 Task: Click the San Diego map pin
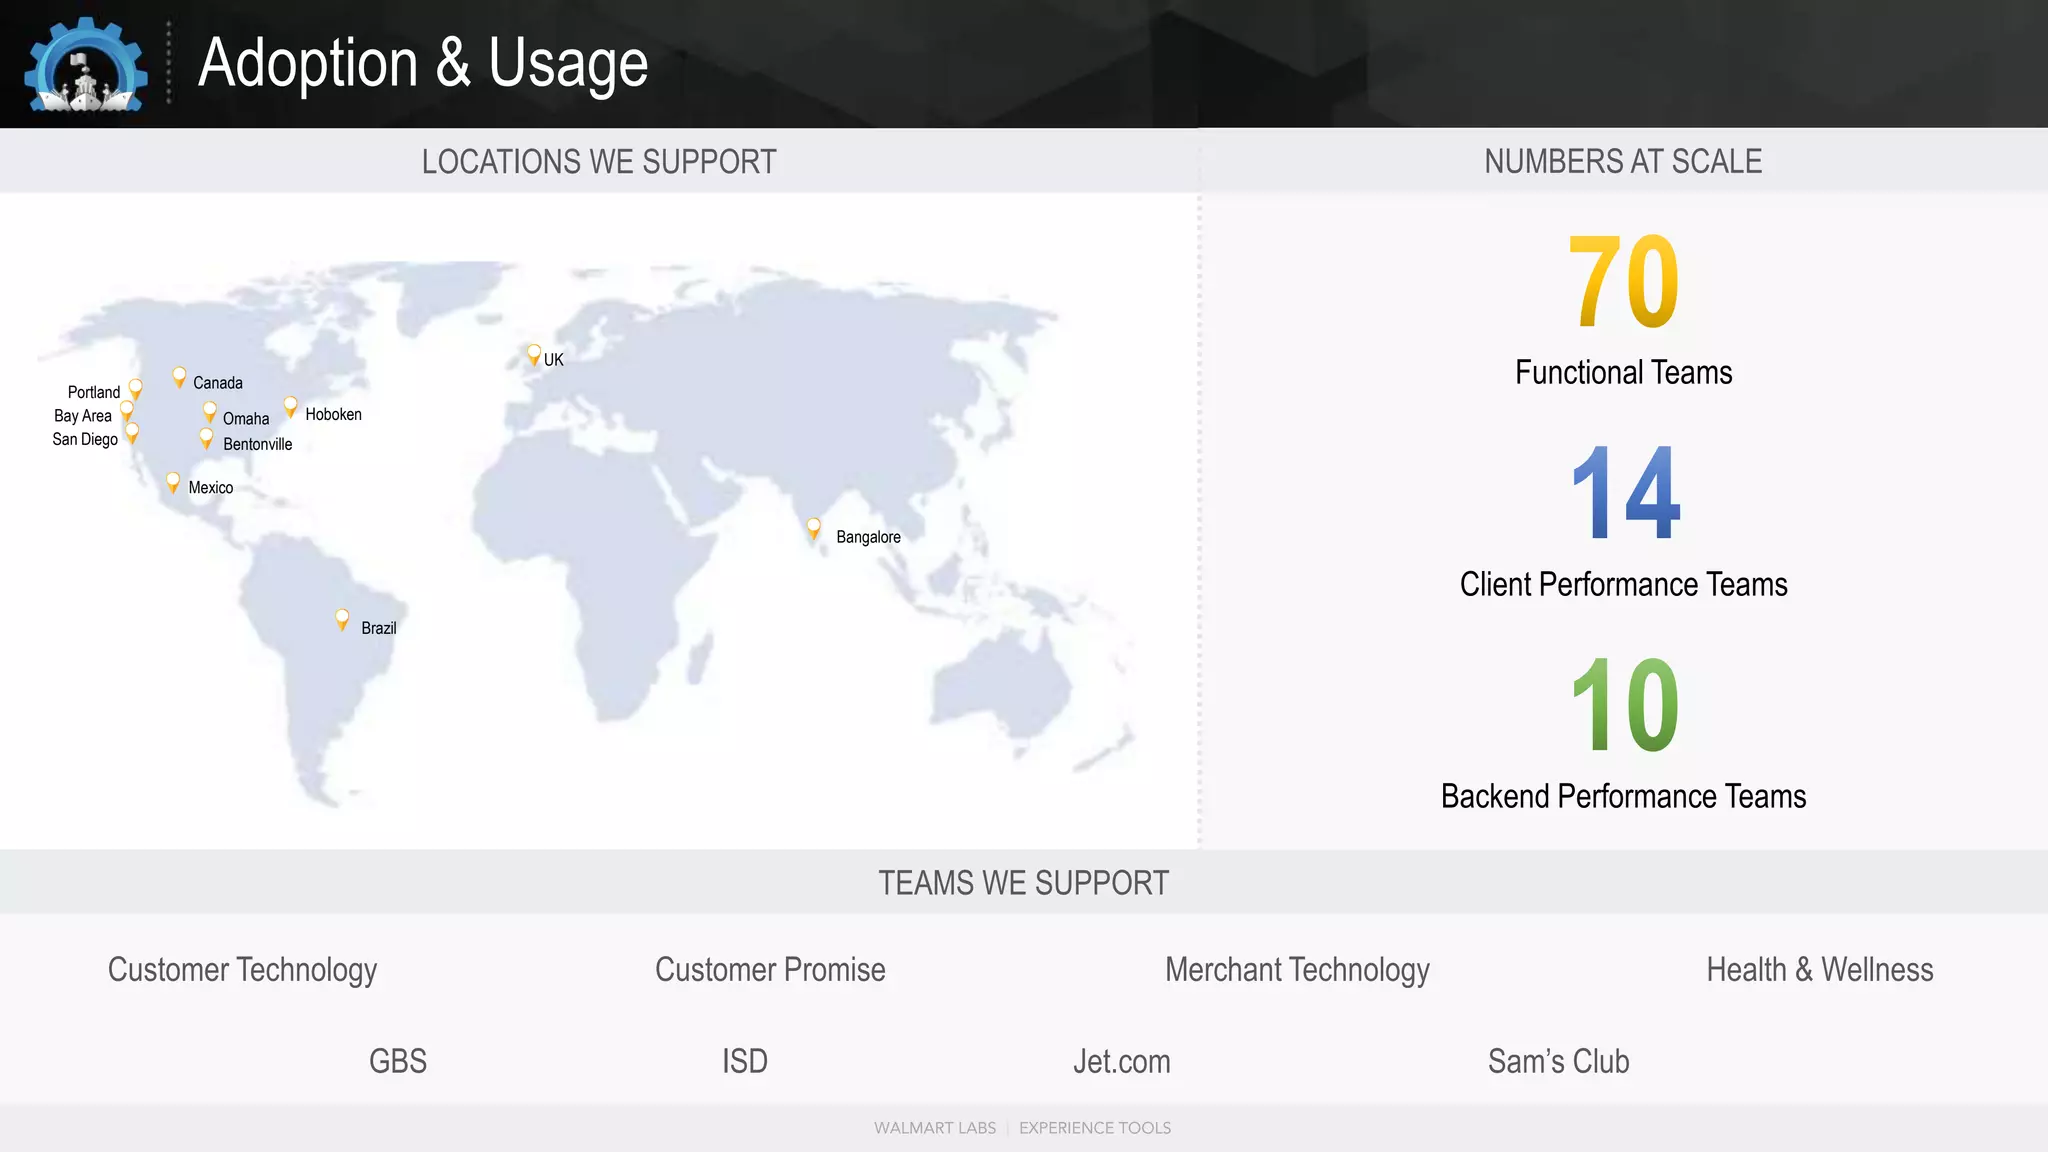[x=132, y=434]
